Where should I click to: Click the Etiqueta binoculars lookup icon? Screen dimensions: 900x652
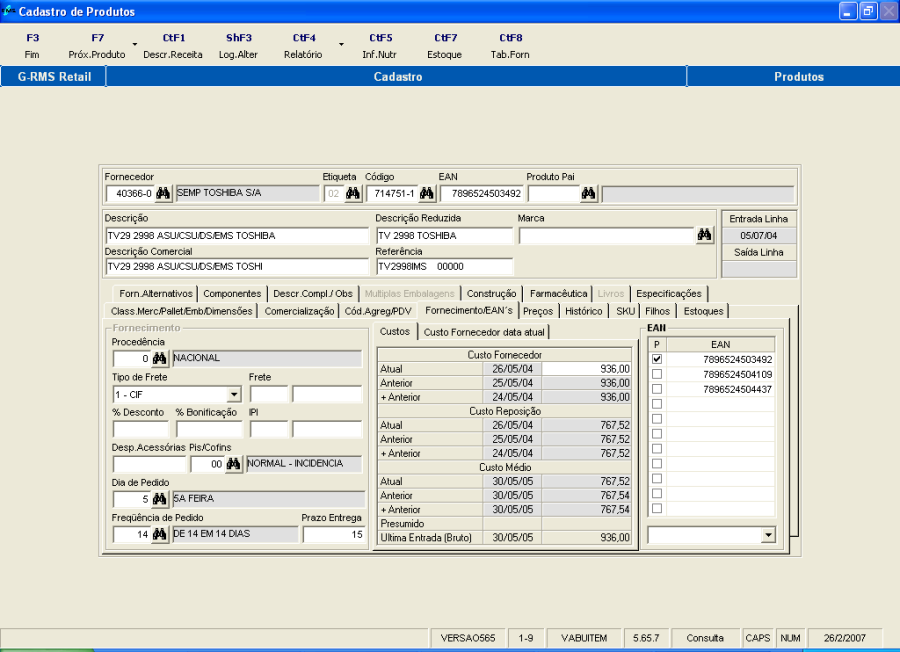click(352, 193)
